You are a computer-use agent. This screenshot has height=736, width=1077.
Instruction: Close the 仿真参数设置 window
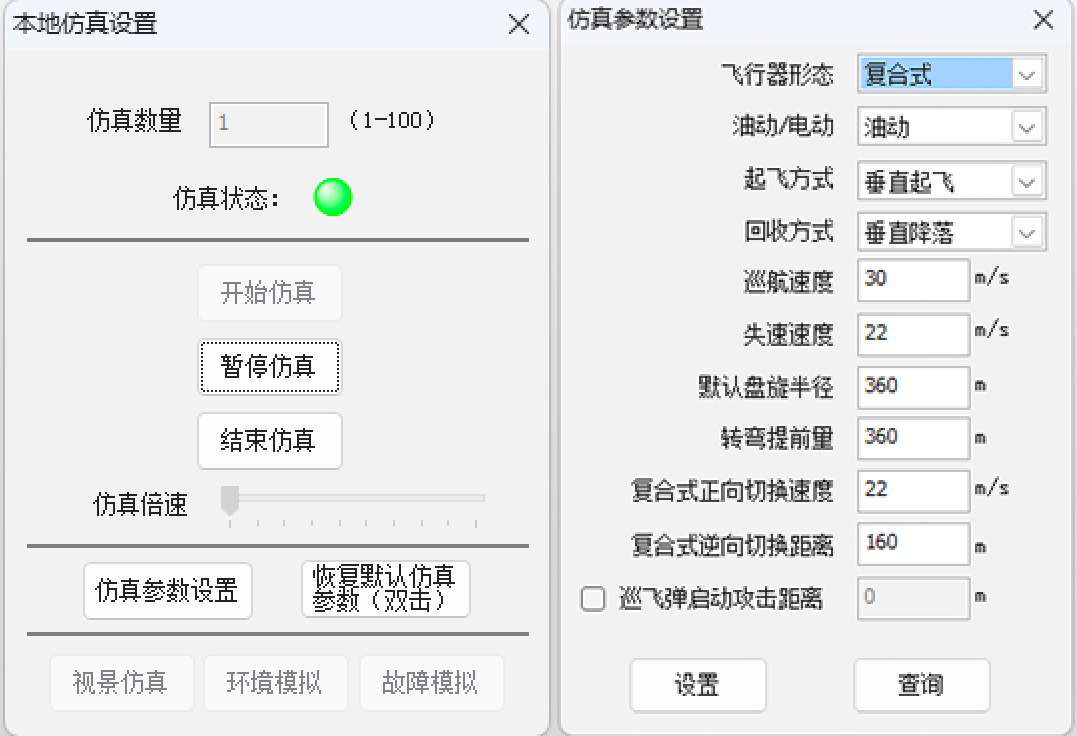[1043, 20]
